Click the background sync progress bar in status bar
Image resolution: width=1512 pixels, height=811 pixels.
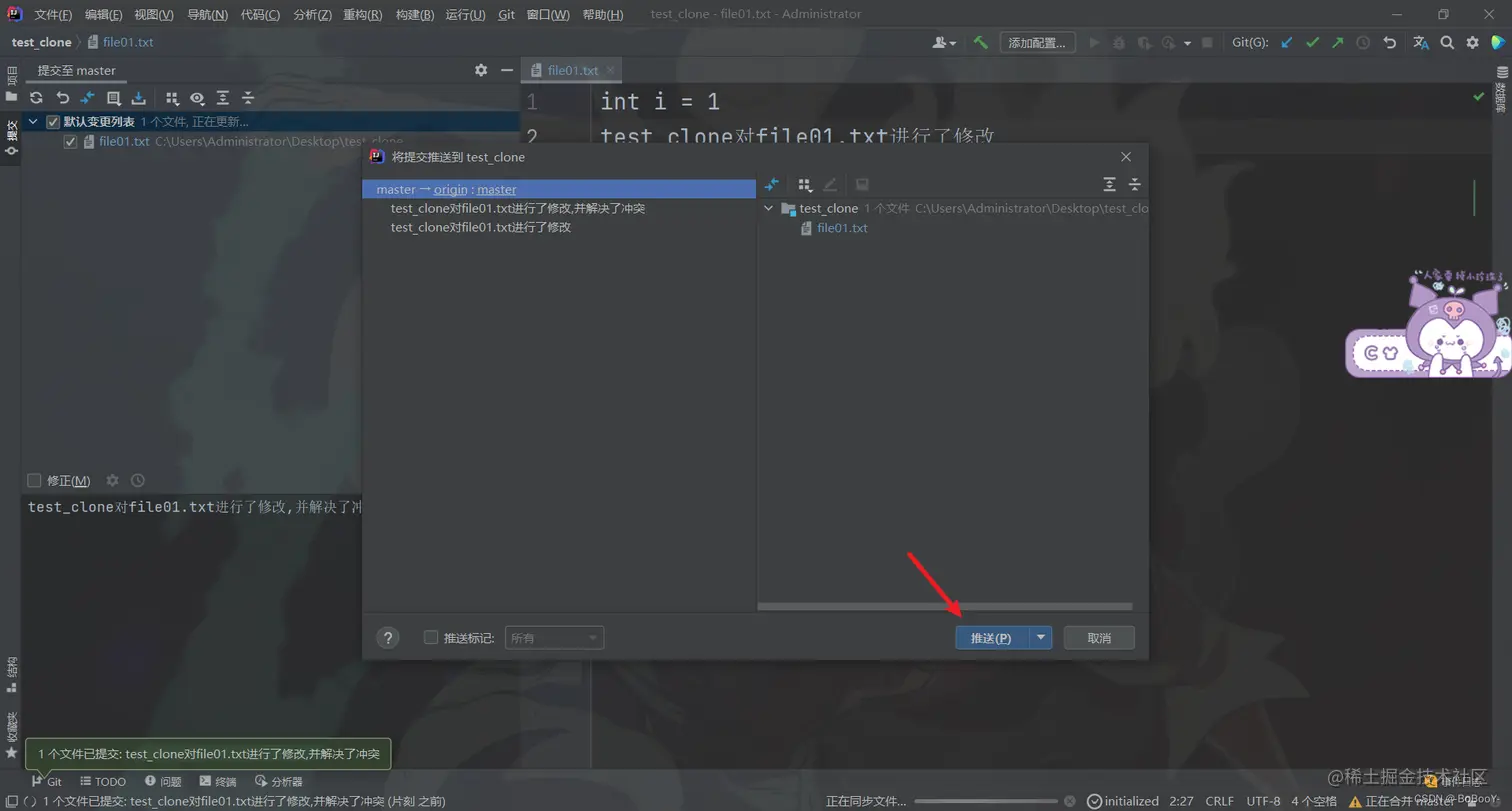coord(986,801)
